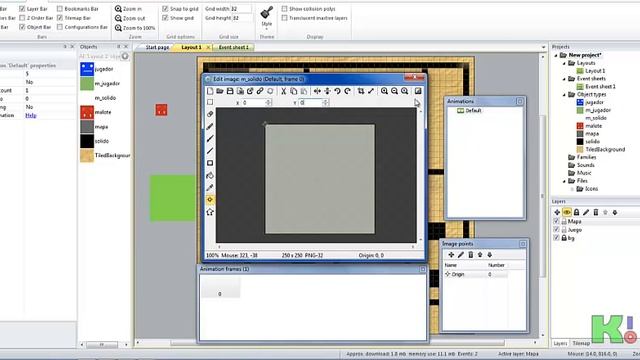Switch to the Start page tab
640x360 pixels.
tap(157, 47)
